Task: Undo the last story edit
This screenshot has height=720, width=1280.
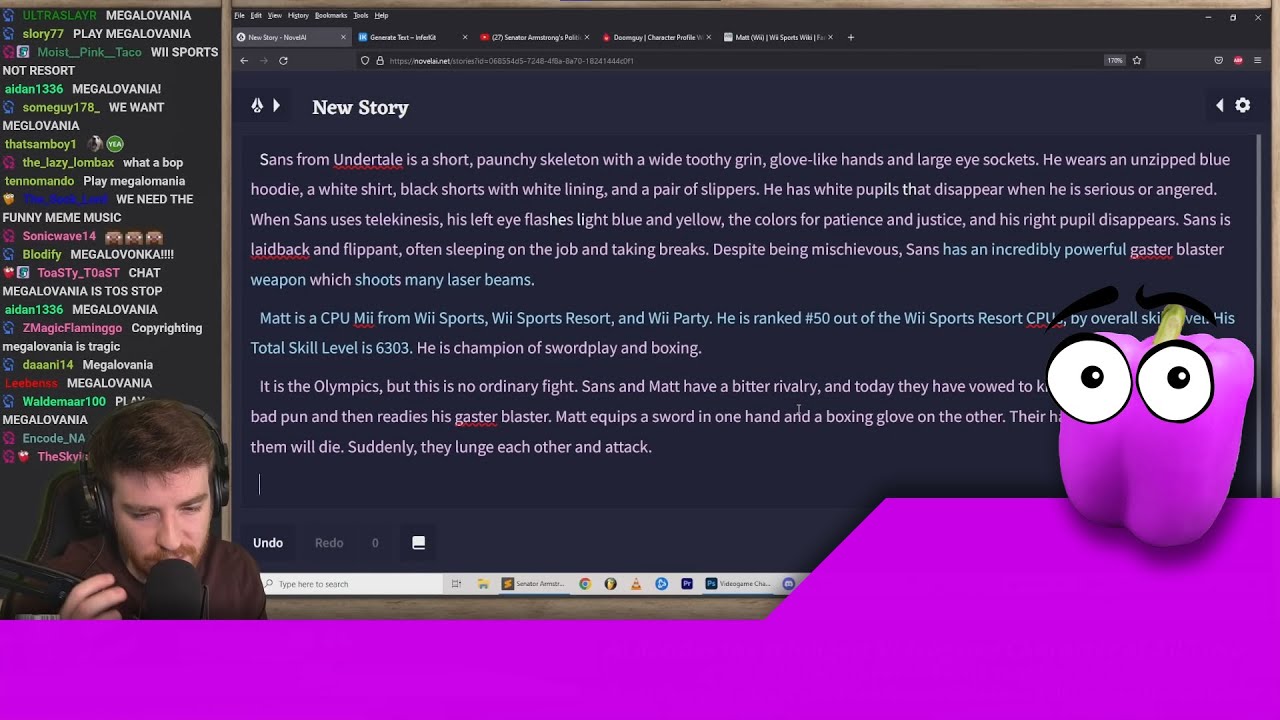Action: pos(268,543)
